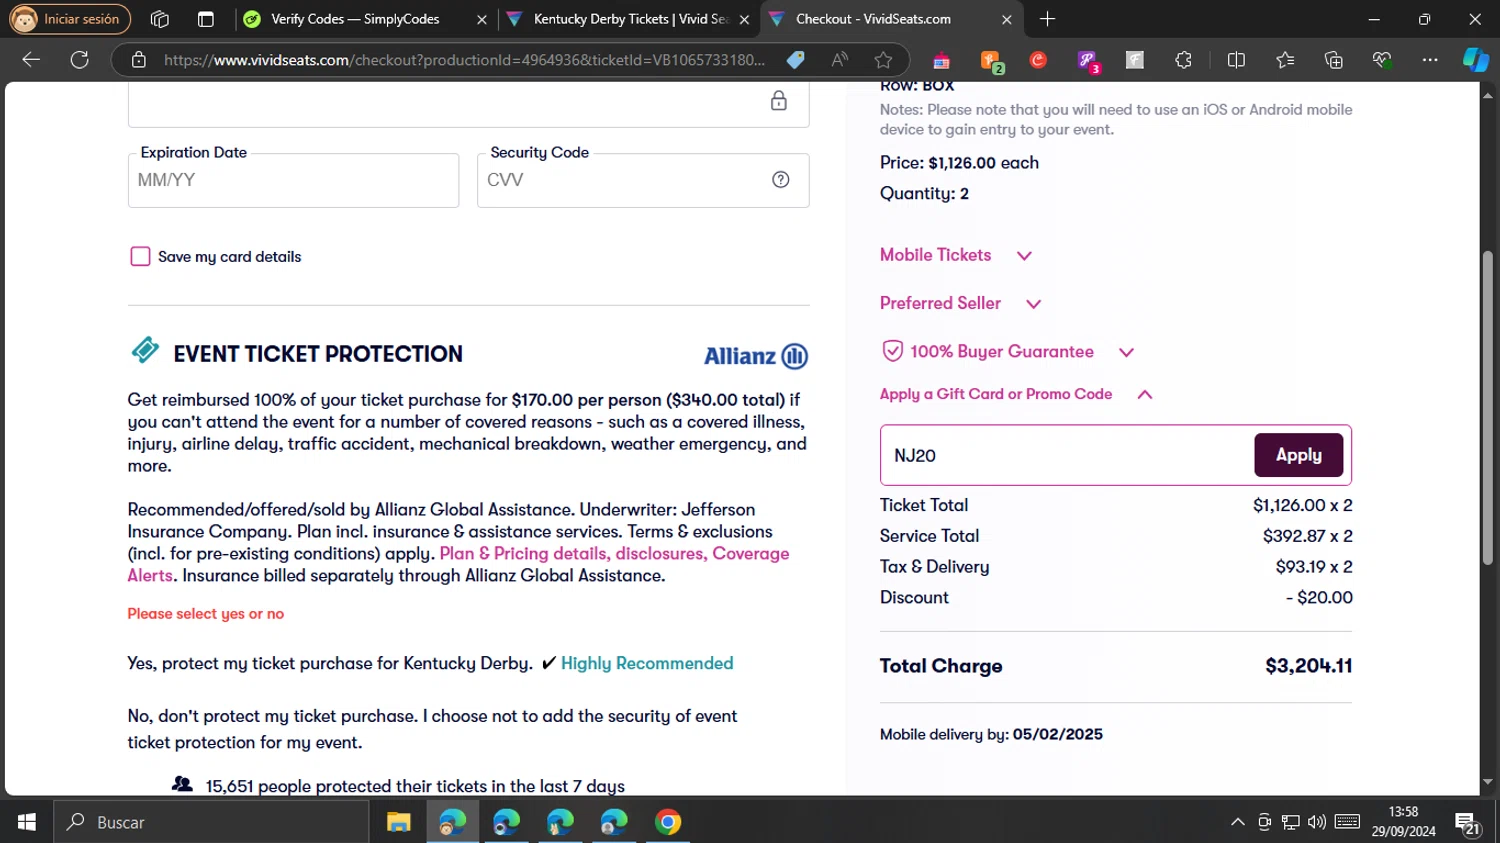This screenshot has width=1500, height=843.
Task: Click the browser refresh icon
Action: (80, 60)
